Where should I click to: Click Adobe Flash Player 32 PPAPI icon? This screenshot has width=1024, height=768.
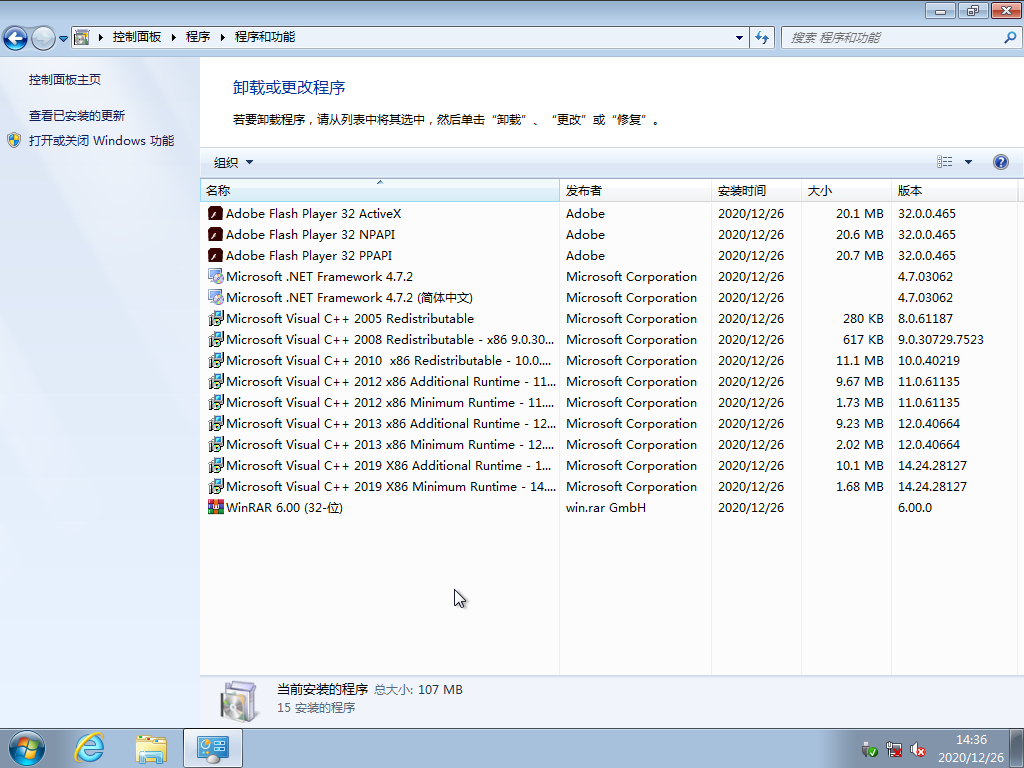coord(216,255)
